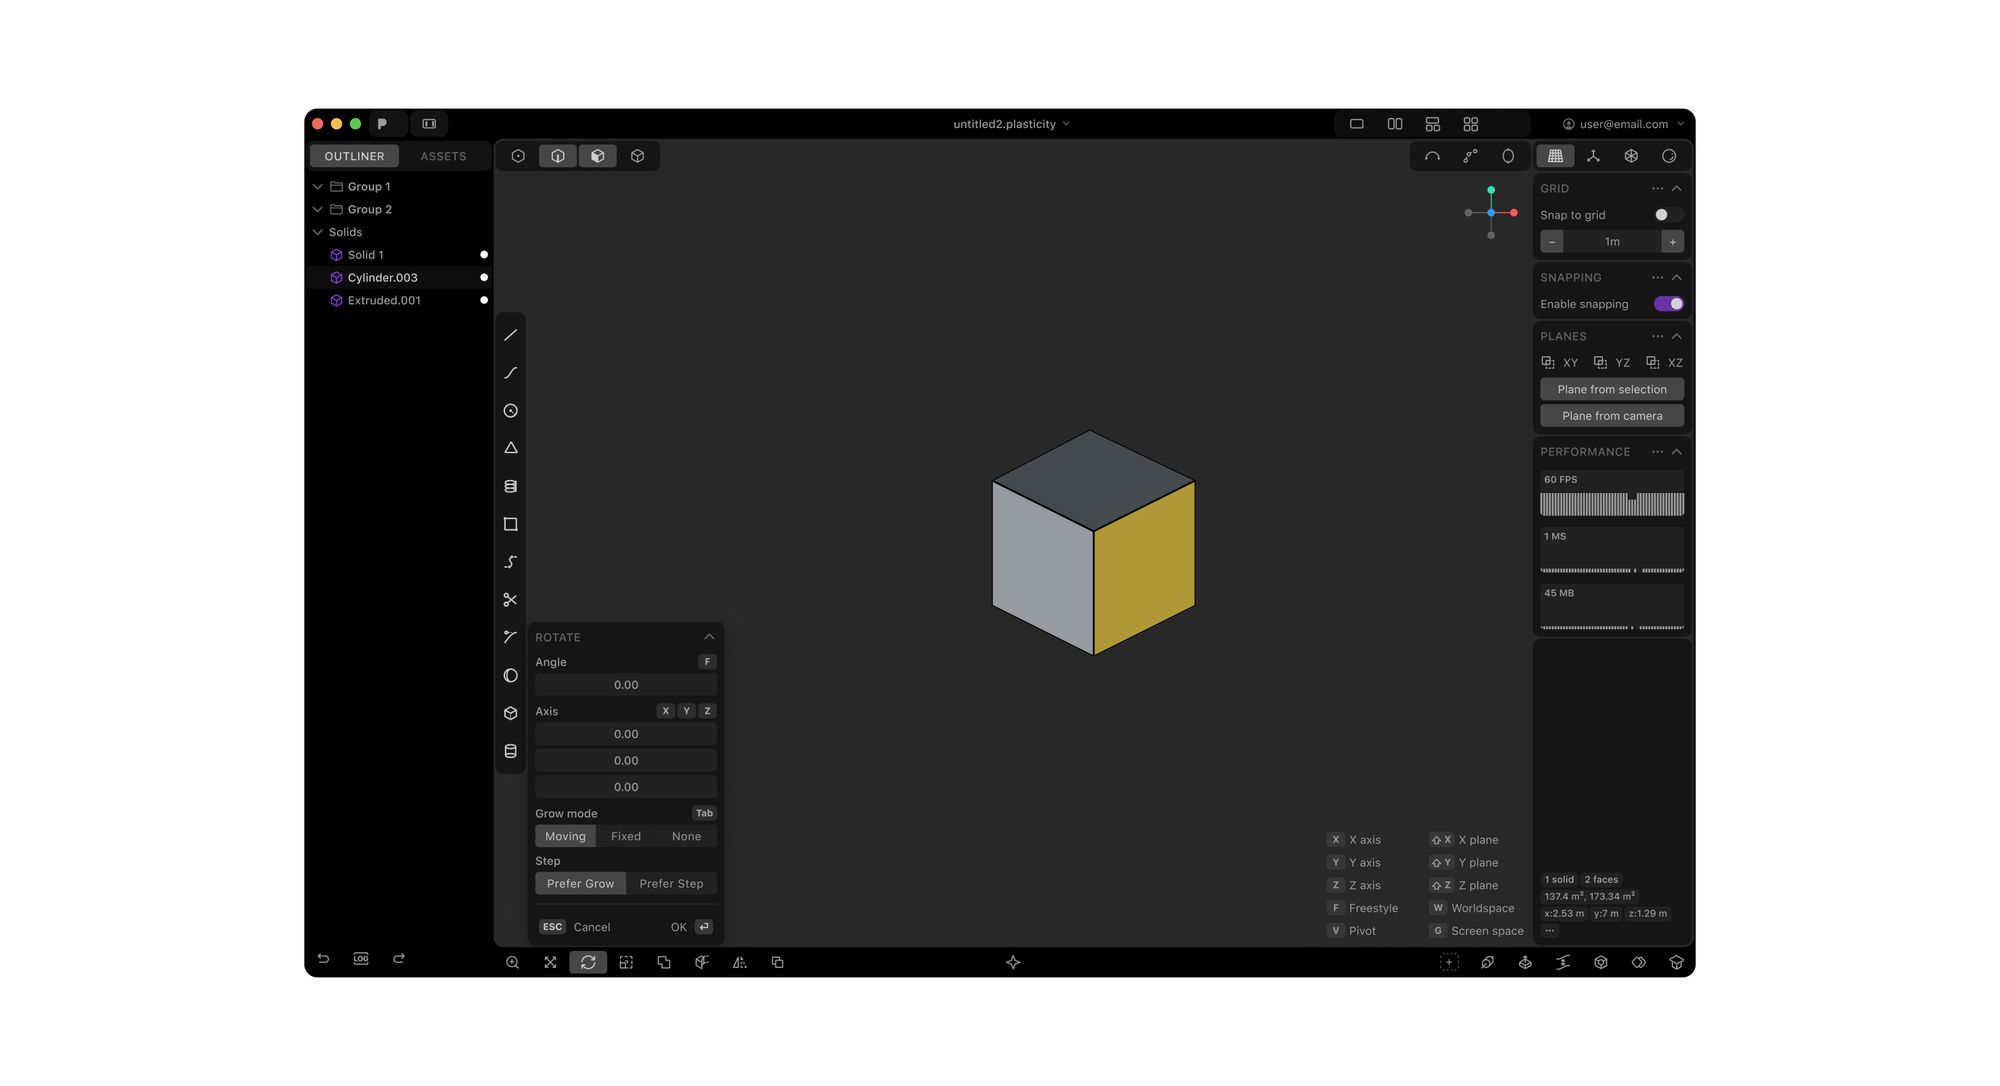Open user@email.com account menu
Image resolution: width=2000 pixels, height=1086 pixels.
[x=1623, y=124]
